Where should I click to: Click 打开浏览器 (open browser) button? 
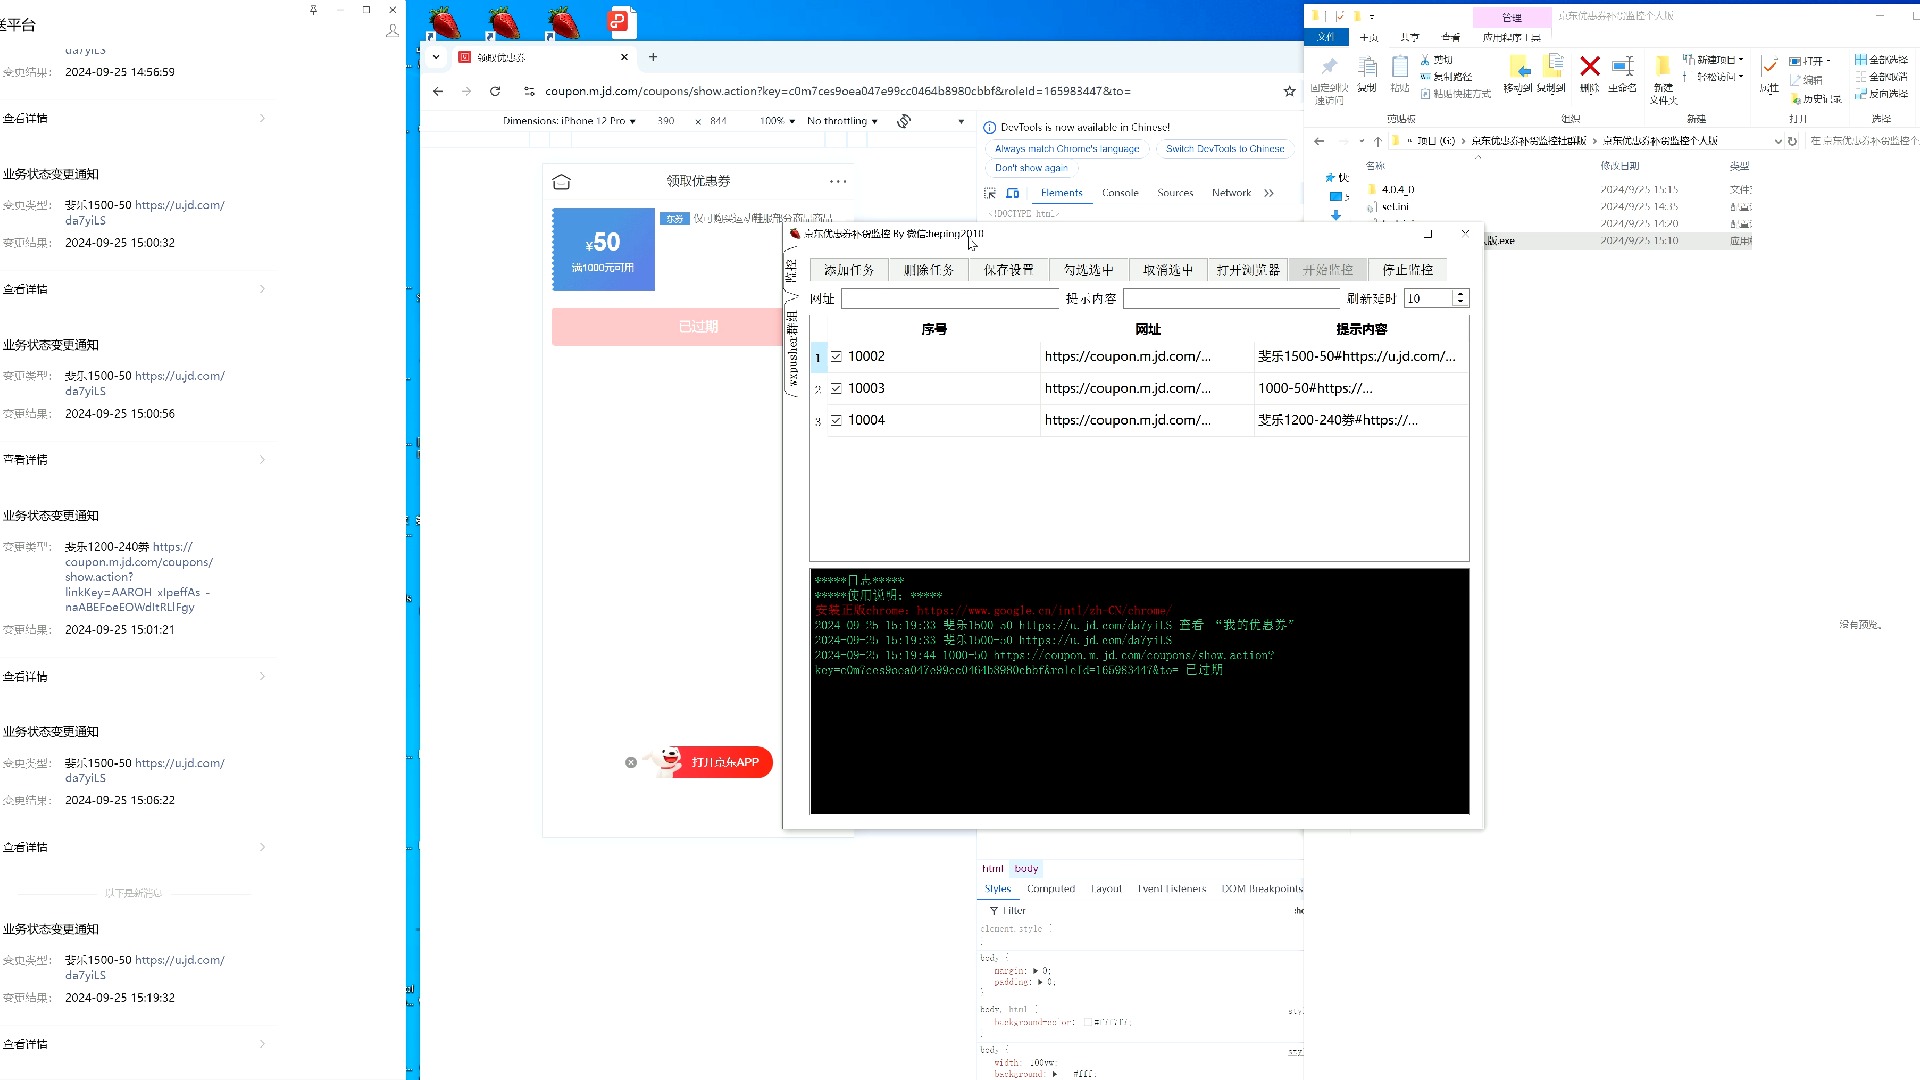tap(1248, 270)
